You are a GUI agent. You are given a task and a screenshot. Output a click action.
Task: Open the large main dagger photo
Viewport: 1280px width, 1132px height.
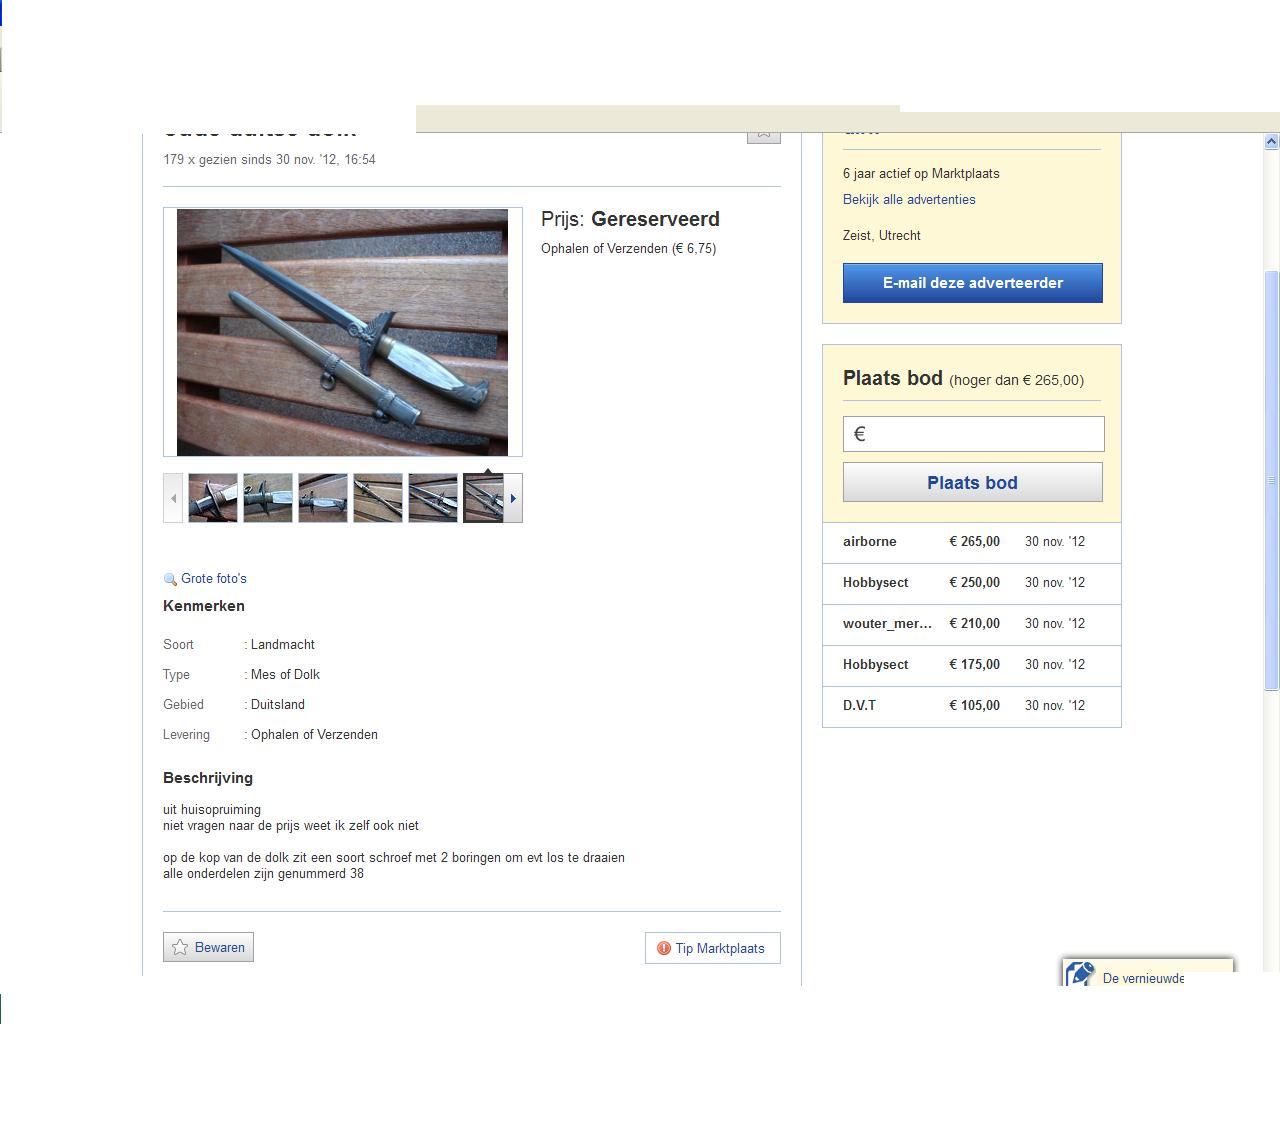click(x=342, y=332)
